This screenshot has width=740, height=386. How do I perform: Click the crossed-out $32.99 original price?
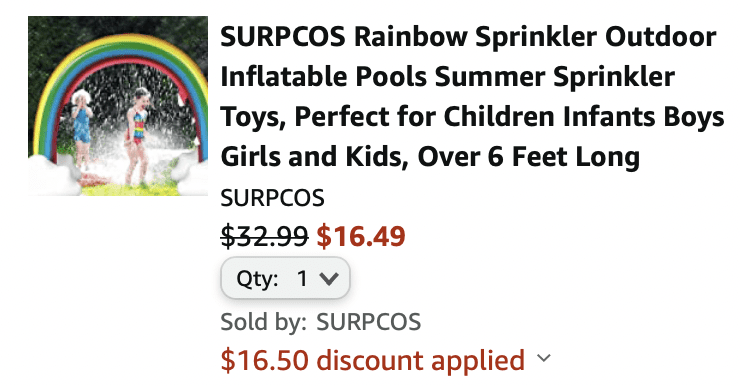(x=264, y=236)
